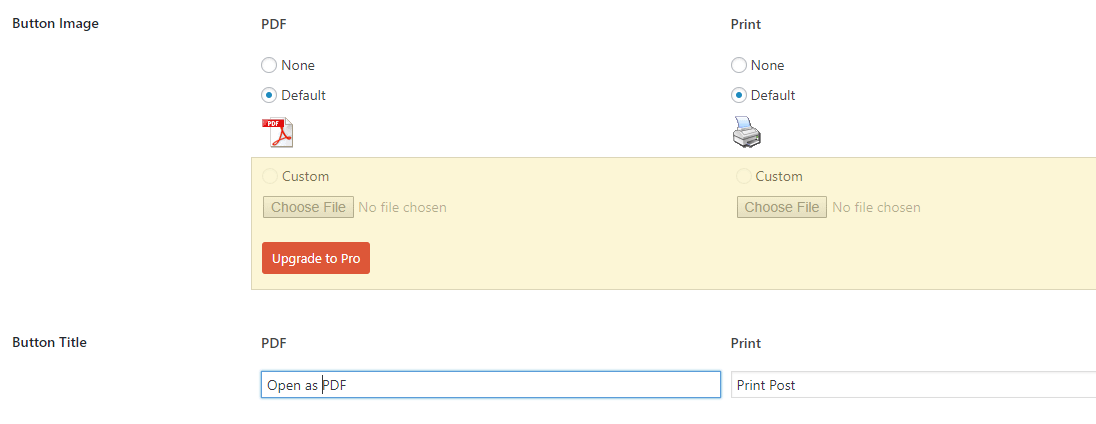Screen dimensions: 1096x424
Task: Select Default for the Print button image
Action: (739, 96)
